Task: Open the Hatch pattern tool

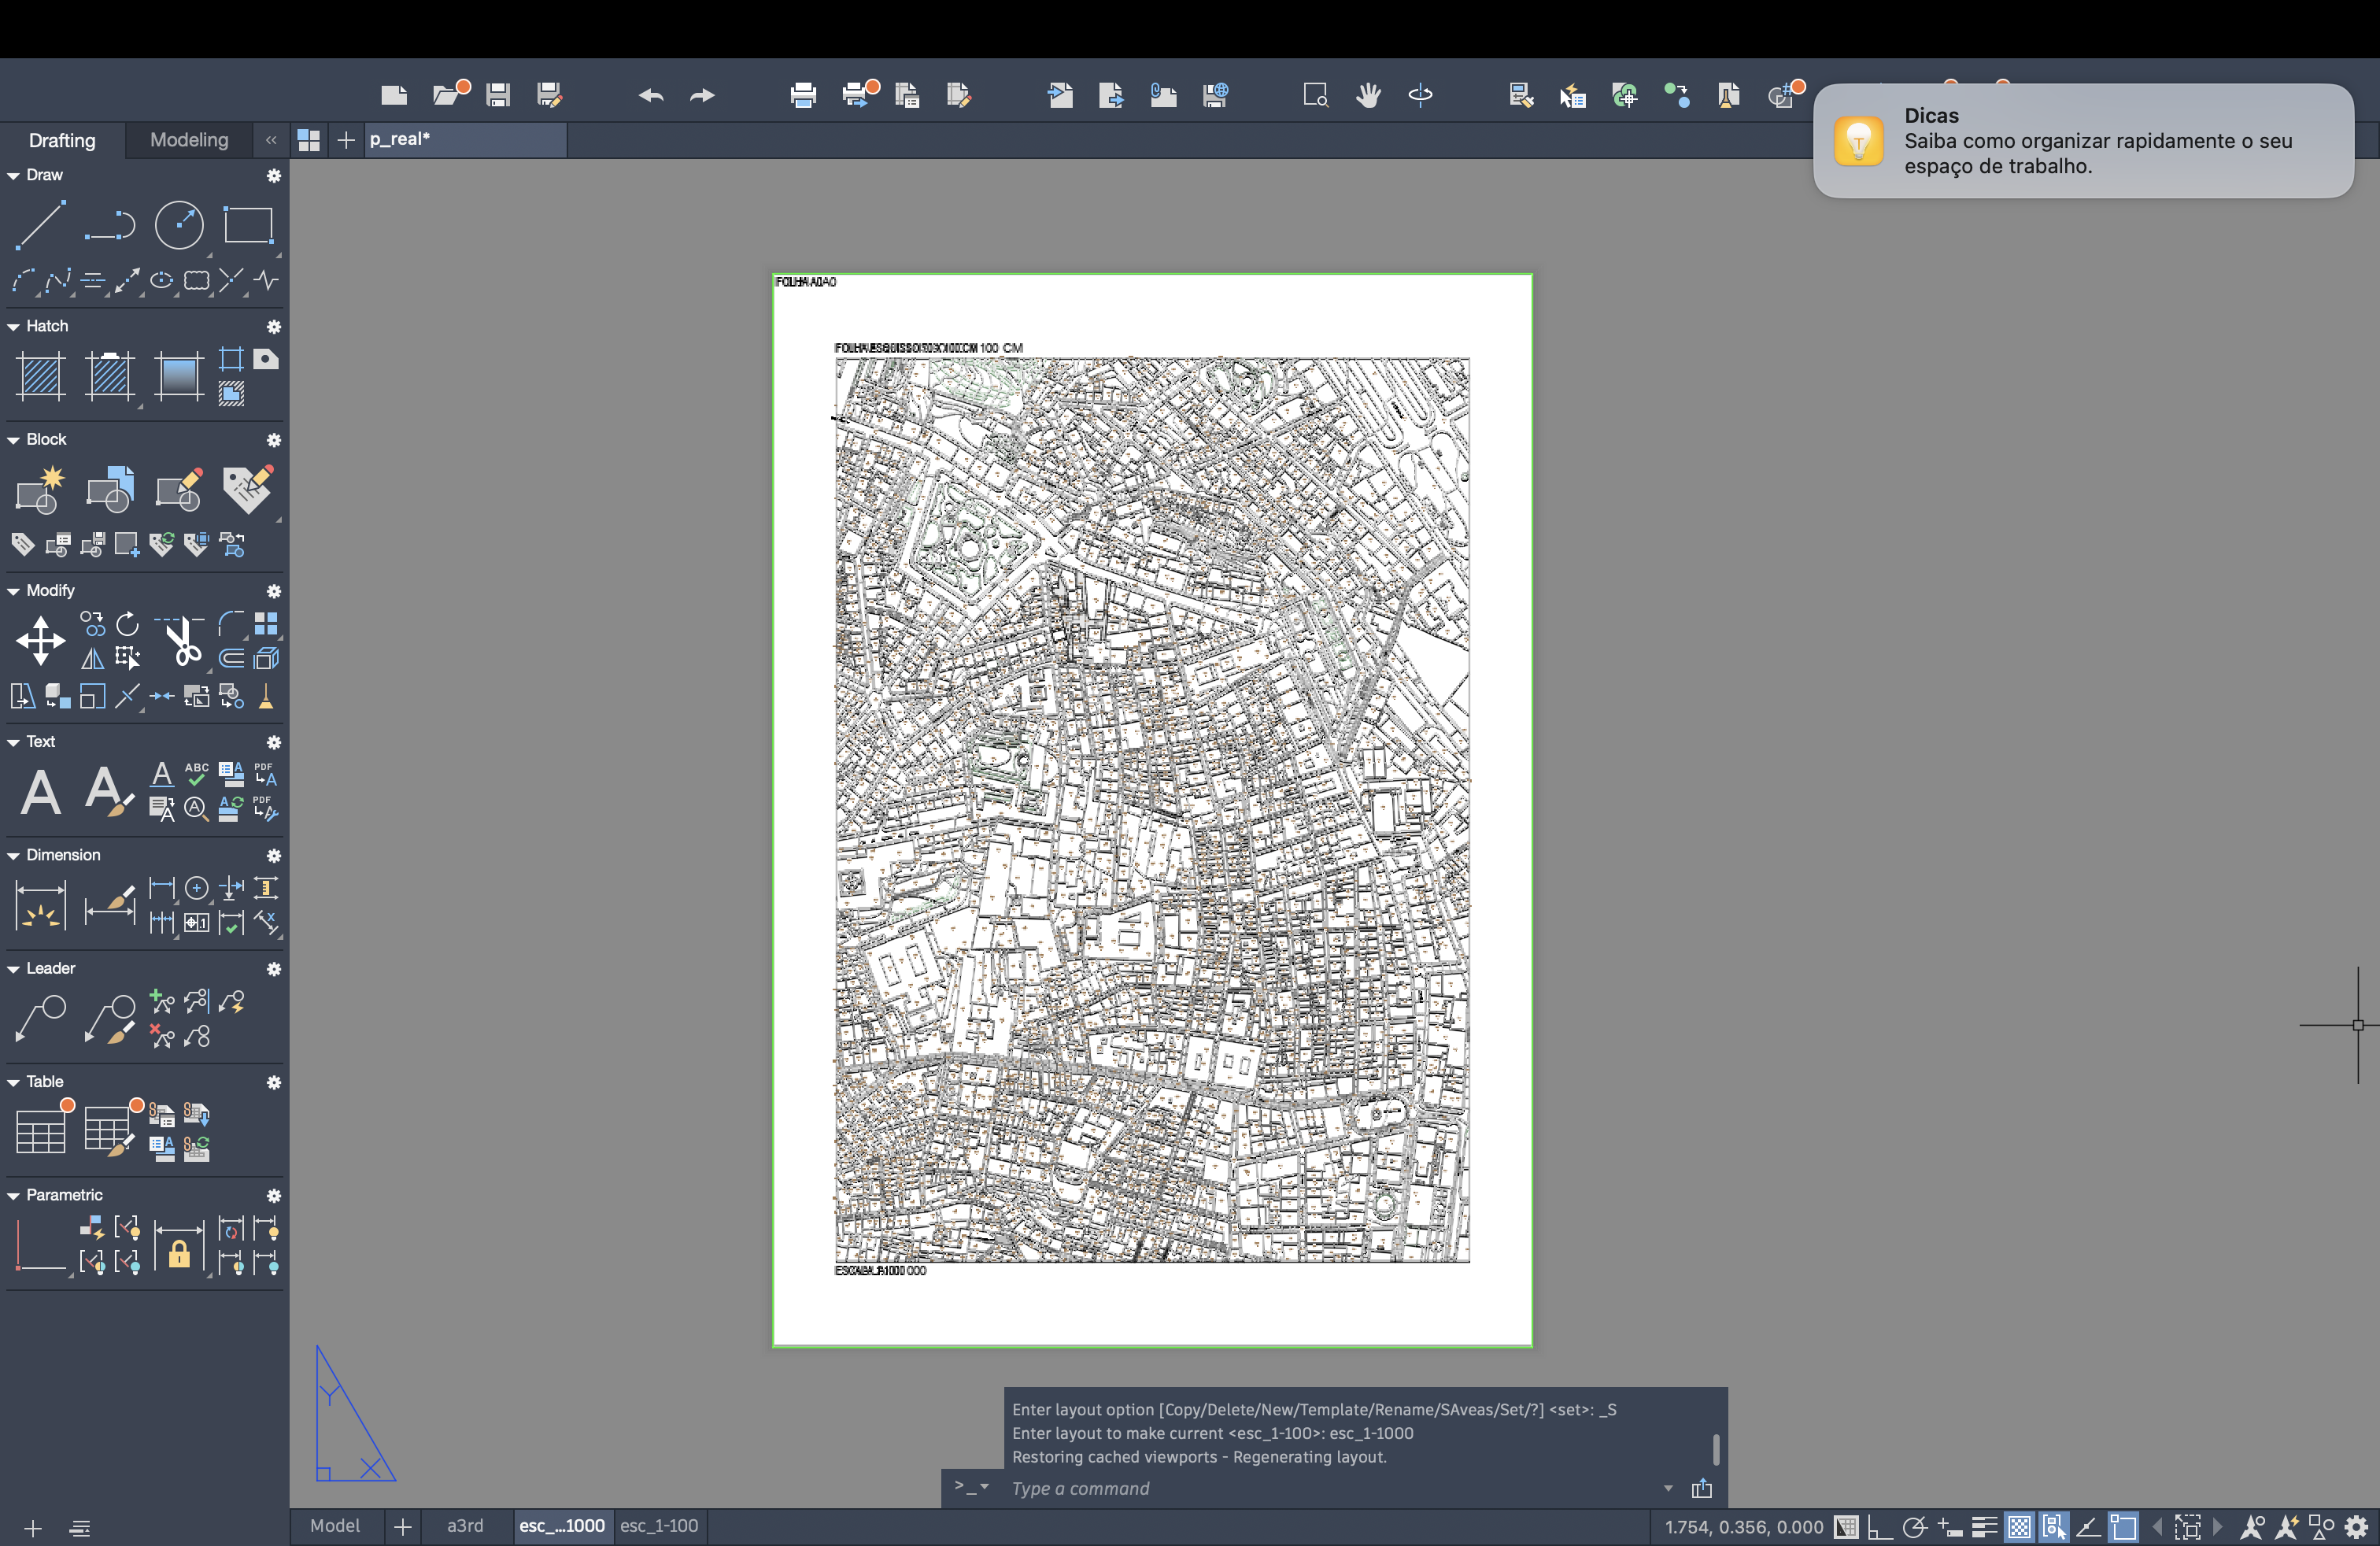Action: point(41,377)
